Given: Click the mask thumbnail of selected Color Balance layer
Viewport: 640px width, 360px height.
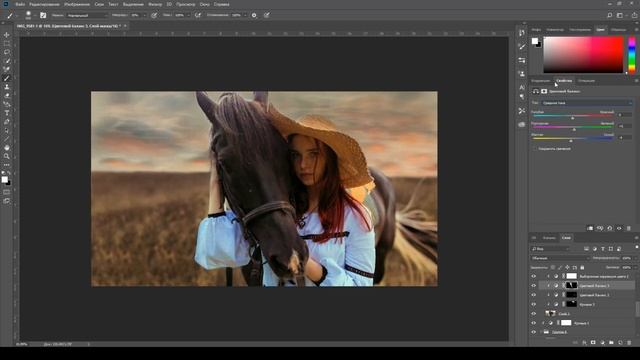Looking at the screenshot, I should [571, 285].
